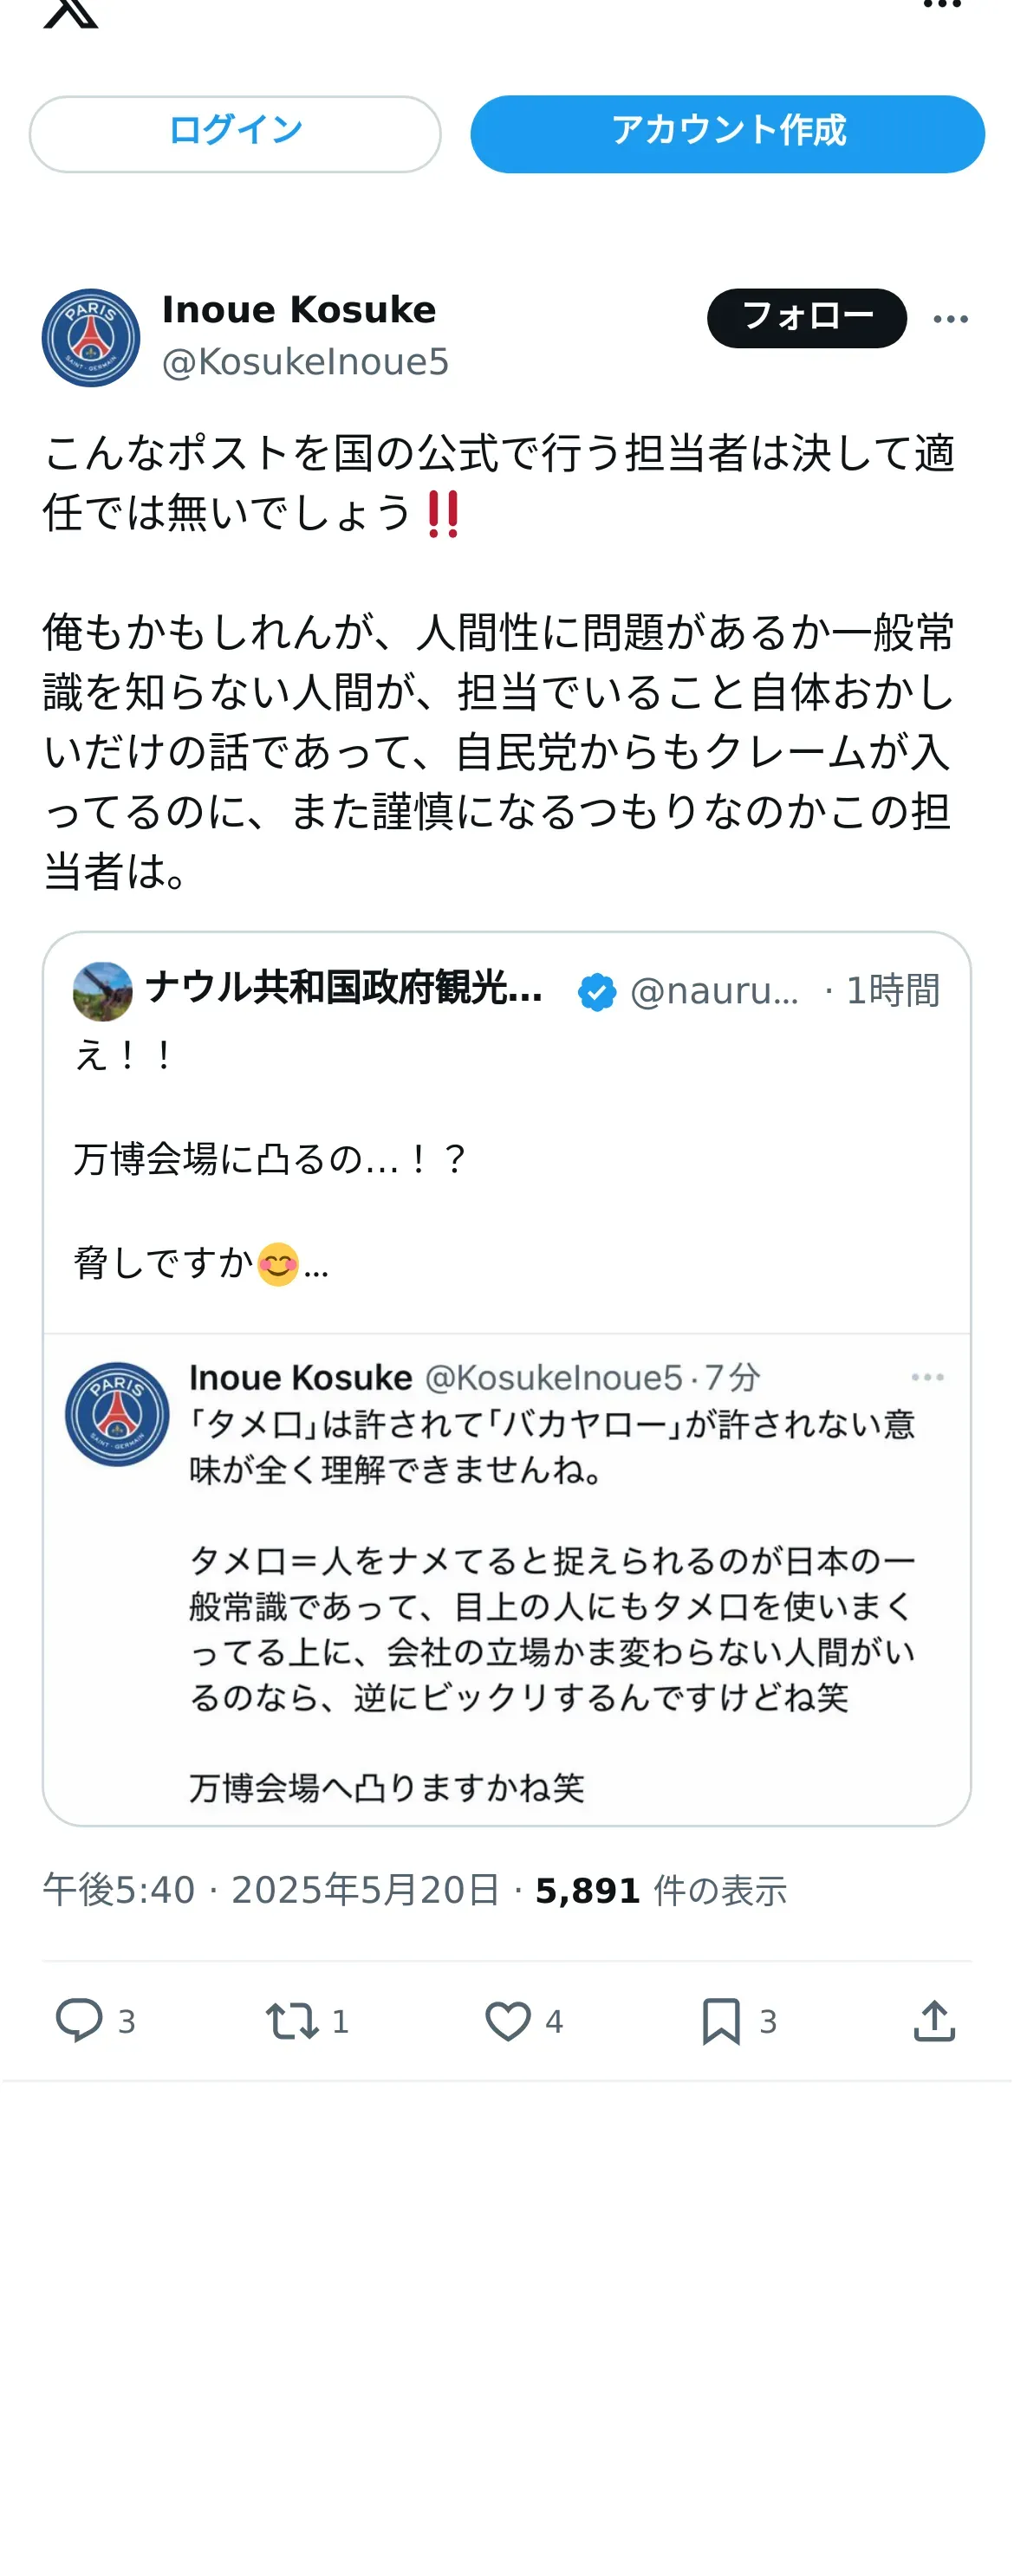
Task: Click the 午後5:40 · 2025年5月20日 timestamp
Action: tap(271, 1890)
